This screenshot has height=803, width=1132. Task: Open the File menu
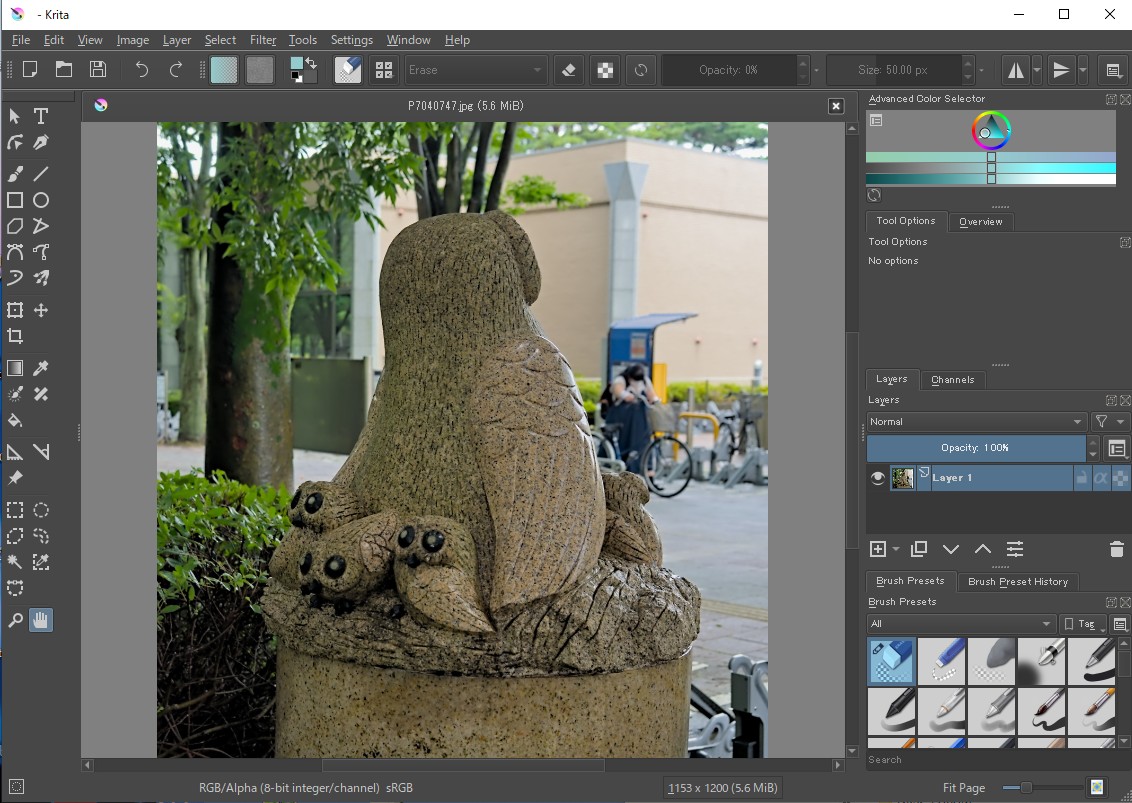click(21, 40)
